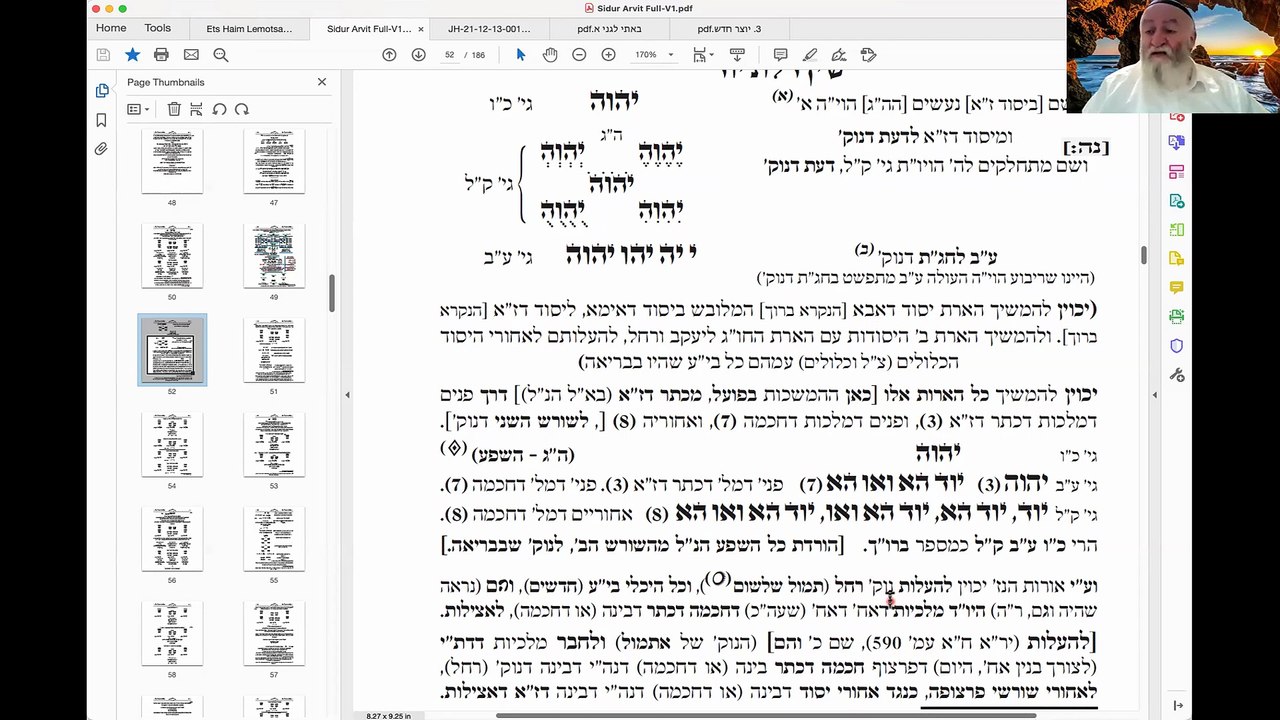Viewport: 1280px width, 720px height.
Task: Go to previous page arrow
Action: 389,55
